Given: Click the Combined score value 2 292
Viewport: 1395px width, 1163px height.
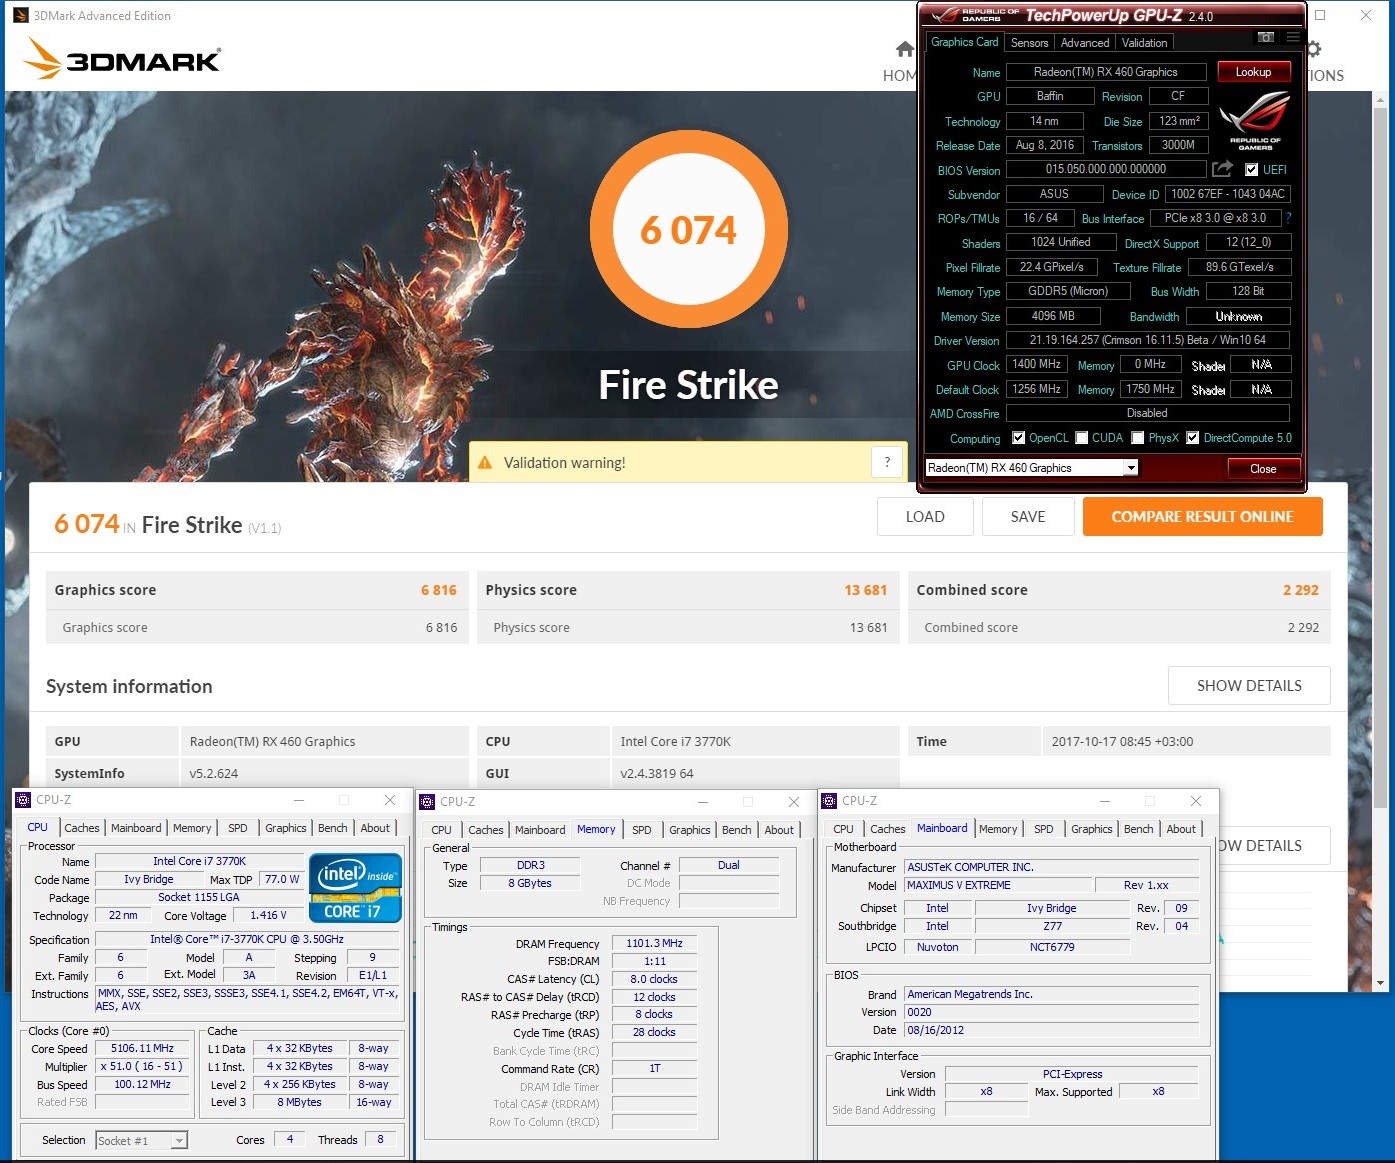Looking at the screenshot, I should pos(1300,590).
